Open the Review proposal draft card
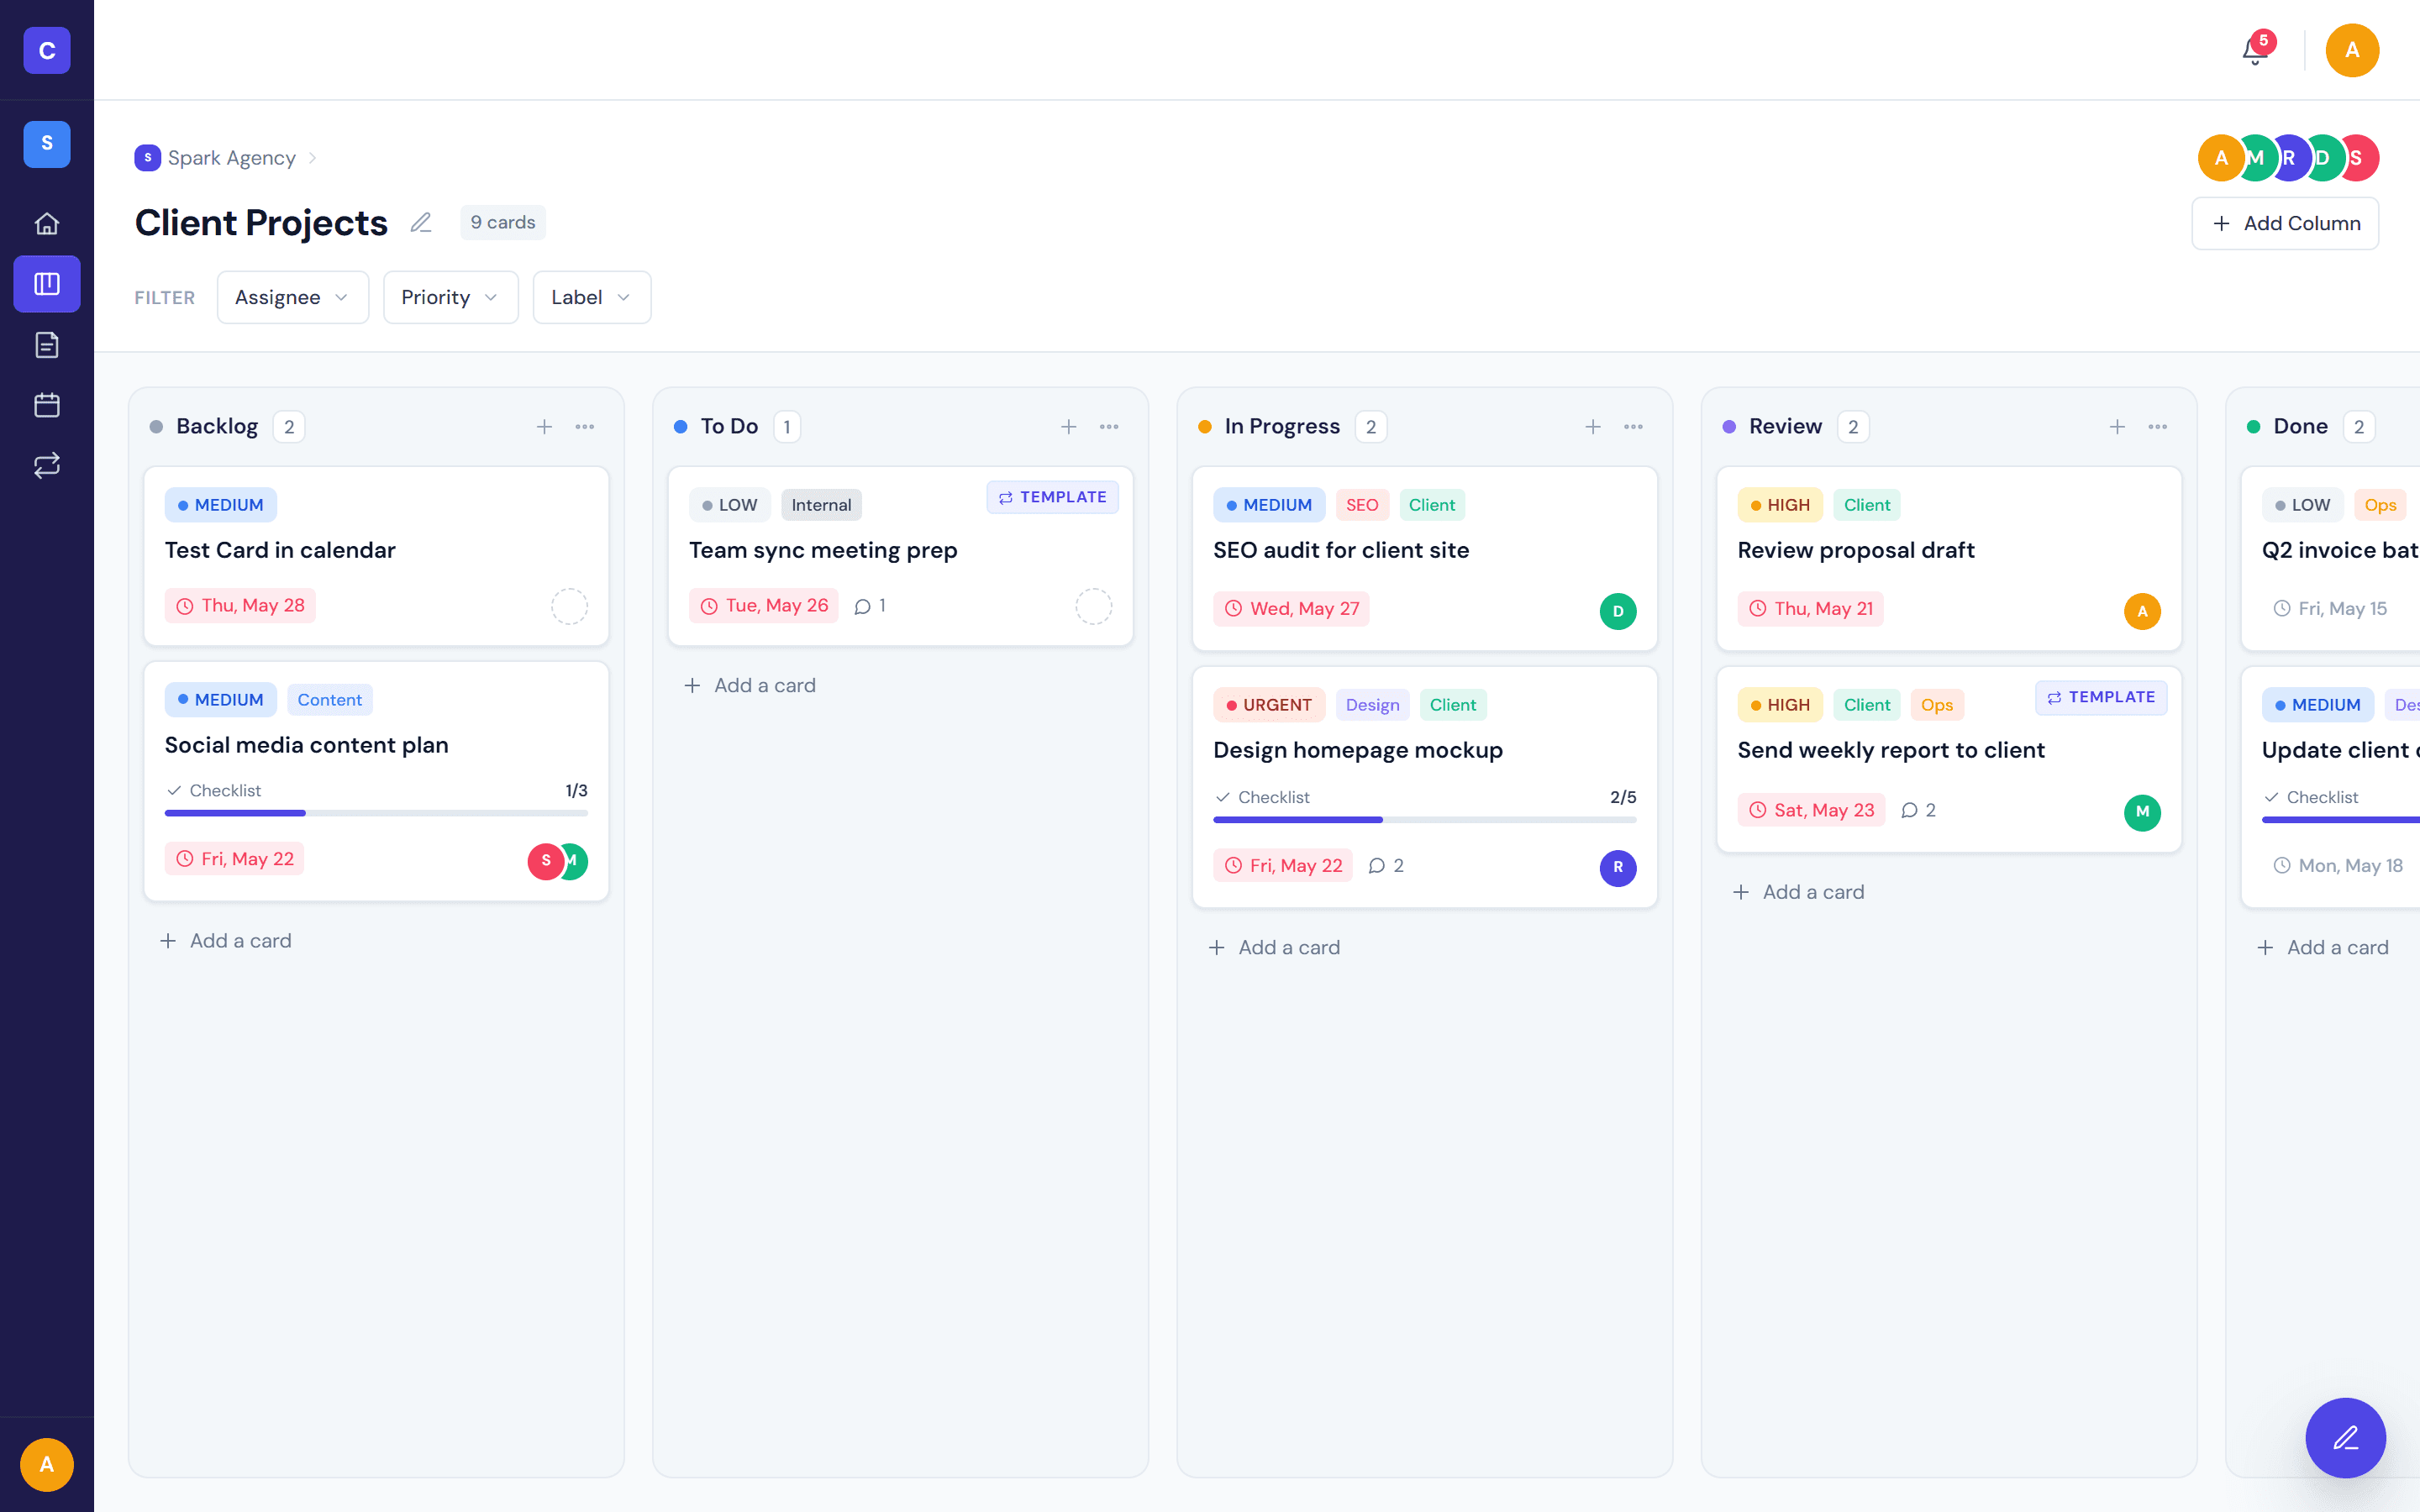Image resolution: width=2420 pixels, height=1512 pixels. 1948,559
